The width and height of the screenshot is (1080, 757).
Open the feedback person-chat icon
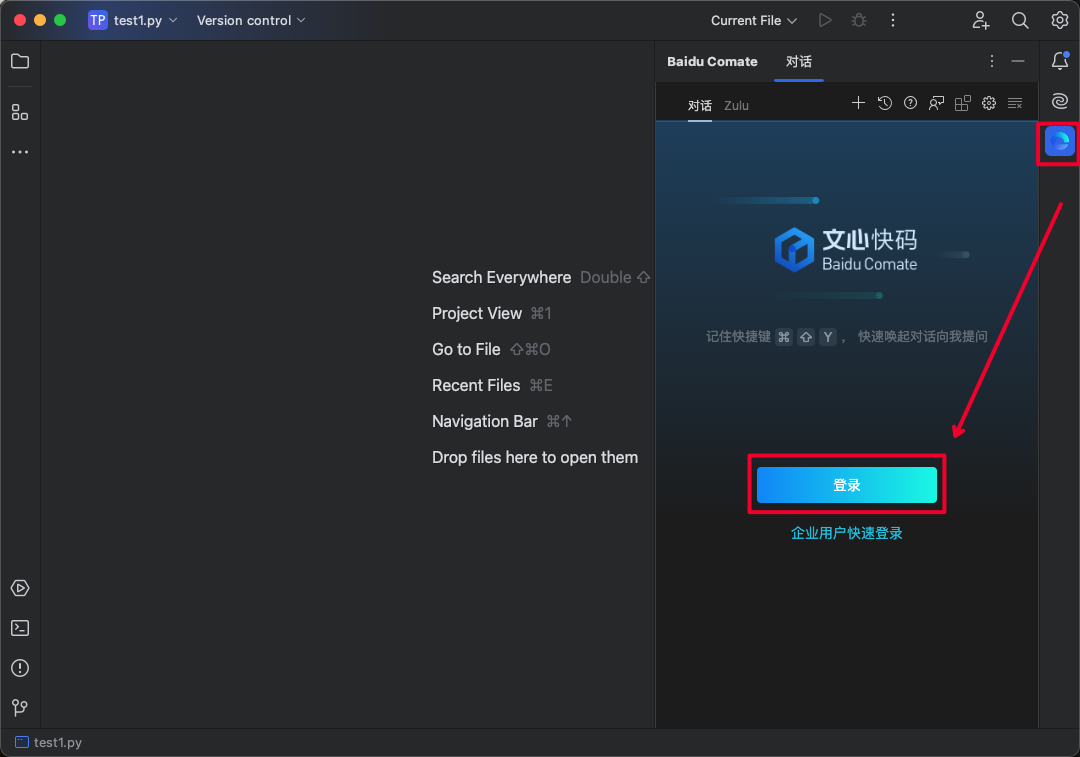(936, 103)
